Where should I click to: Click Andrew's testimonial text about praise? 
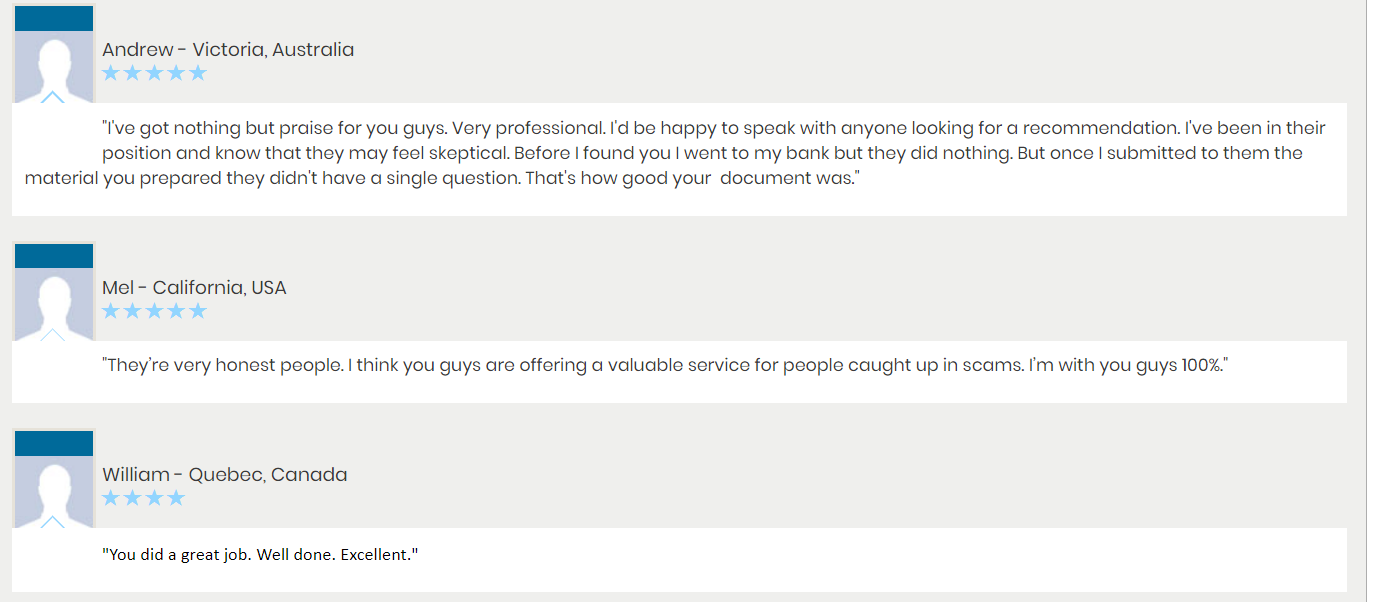pyautogui.click(x=676, y=153)
